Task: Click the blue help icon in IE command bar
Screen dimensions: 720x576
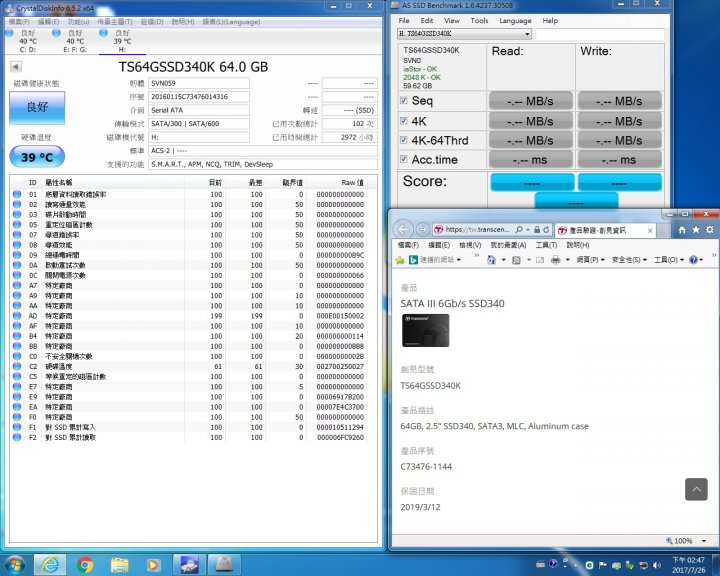Action: (693, 260)
